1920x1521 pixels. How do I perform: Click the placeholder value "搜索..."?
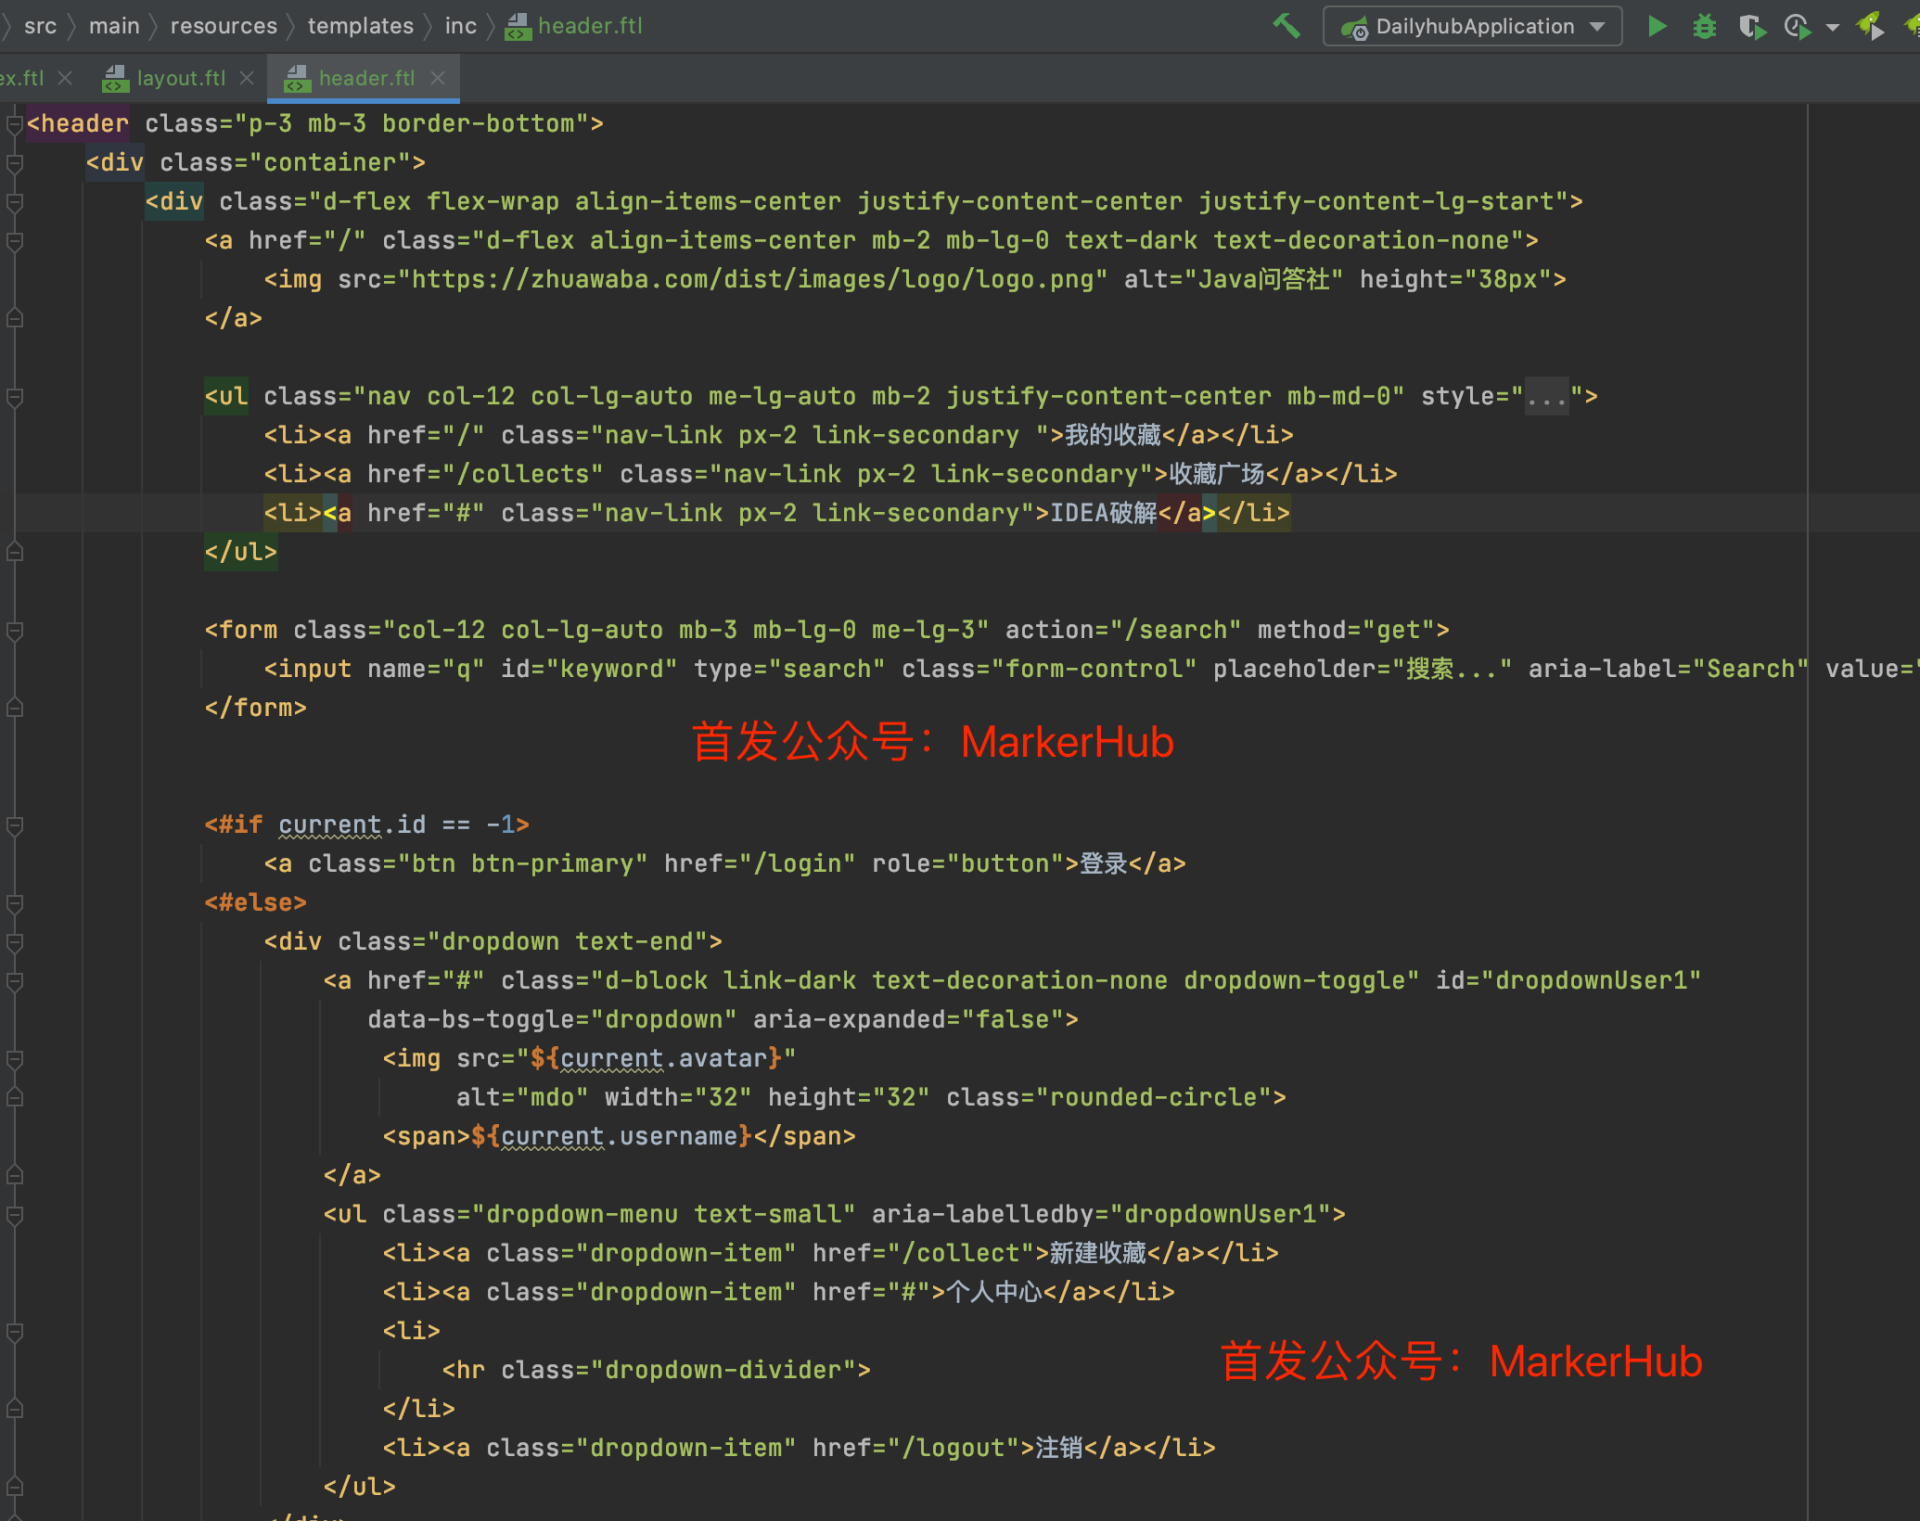(x=1451, y=670)
